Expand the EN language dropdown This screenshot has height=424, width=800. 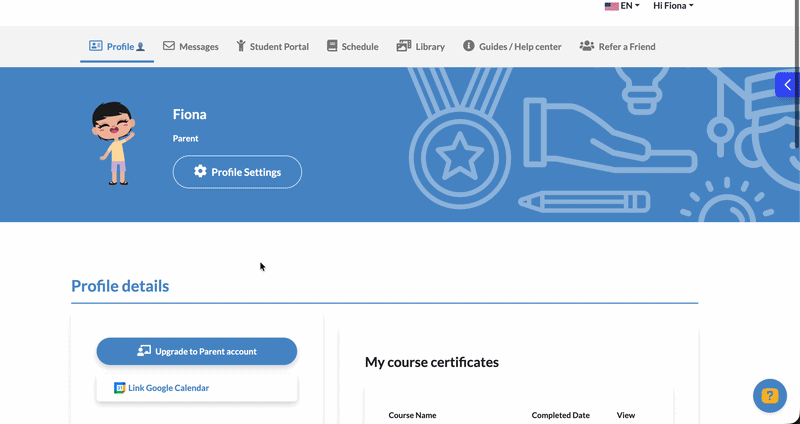click(622, 6)
